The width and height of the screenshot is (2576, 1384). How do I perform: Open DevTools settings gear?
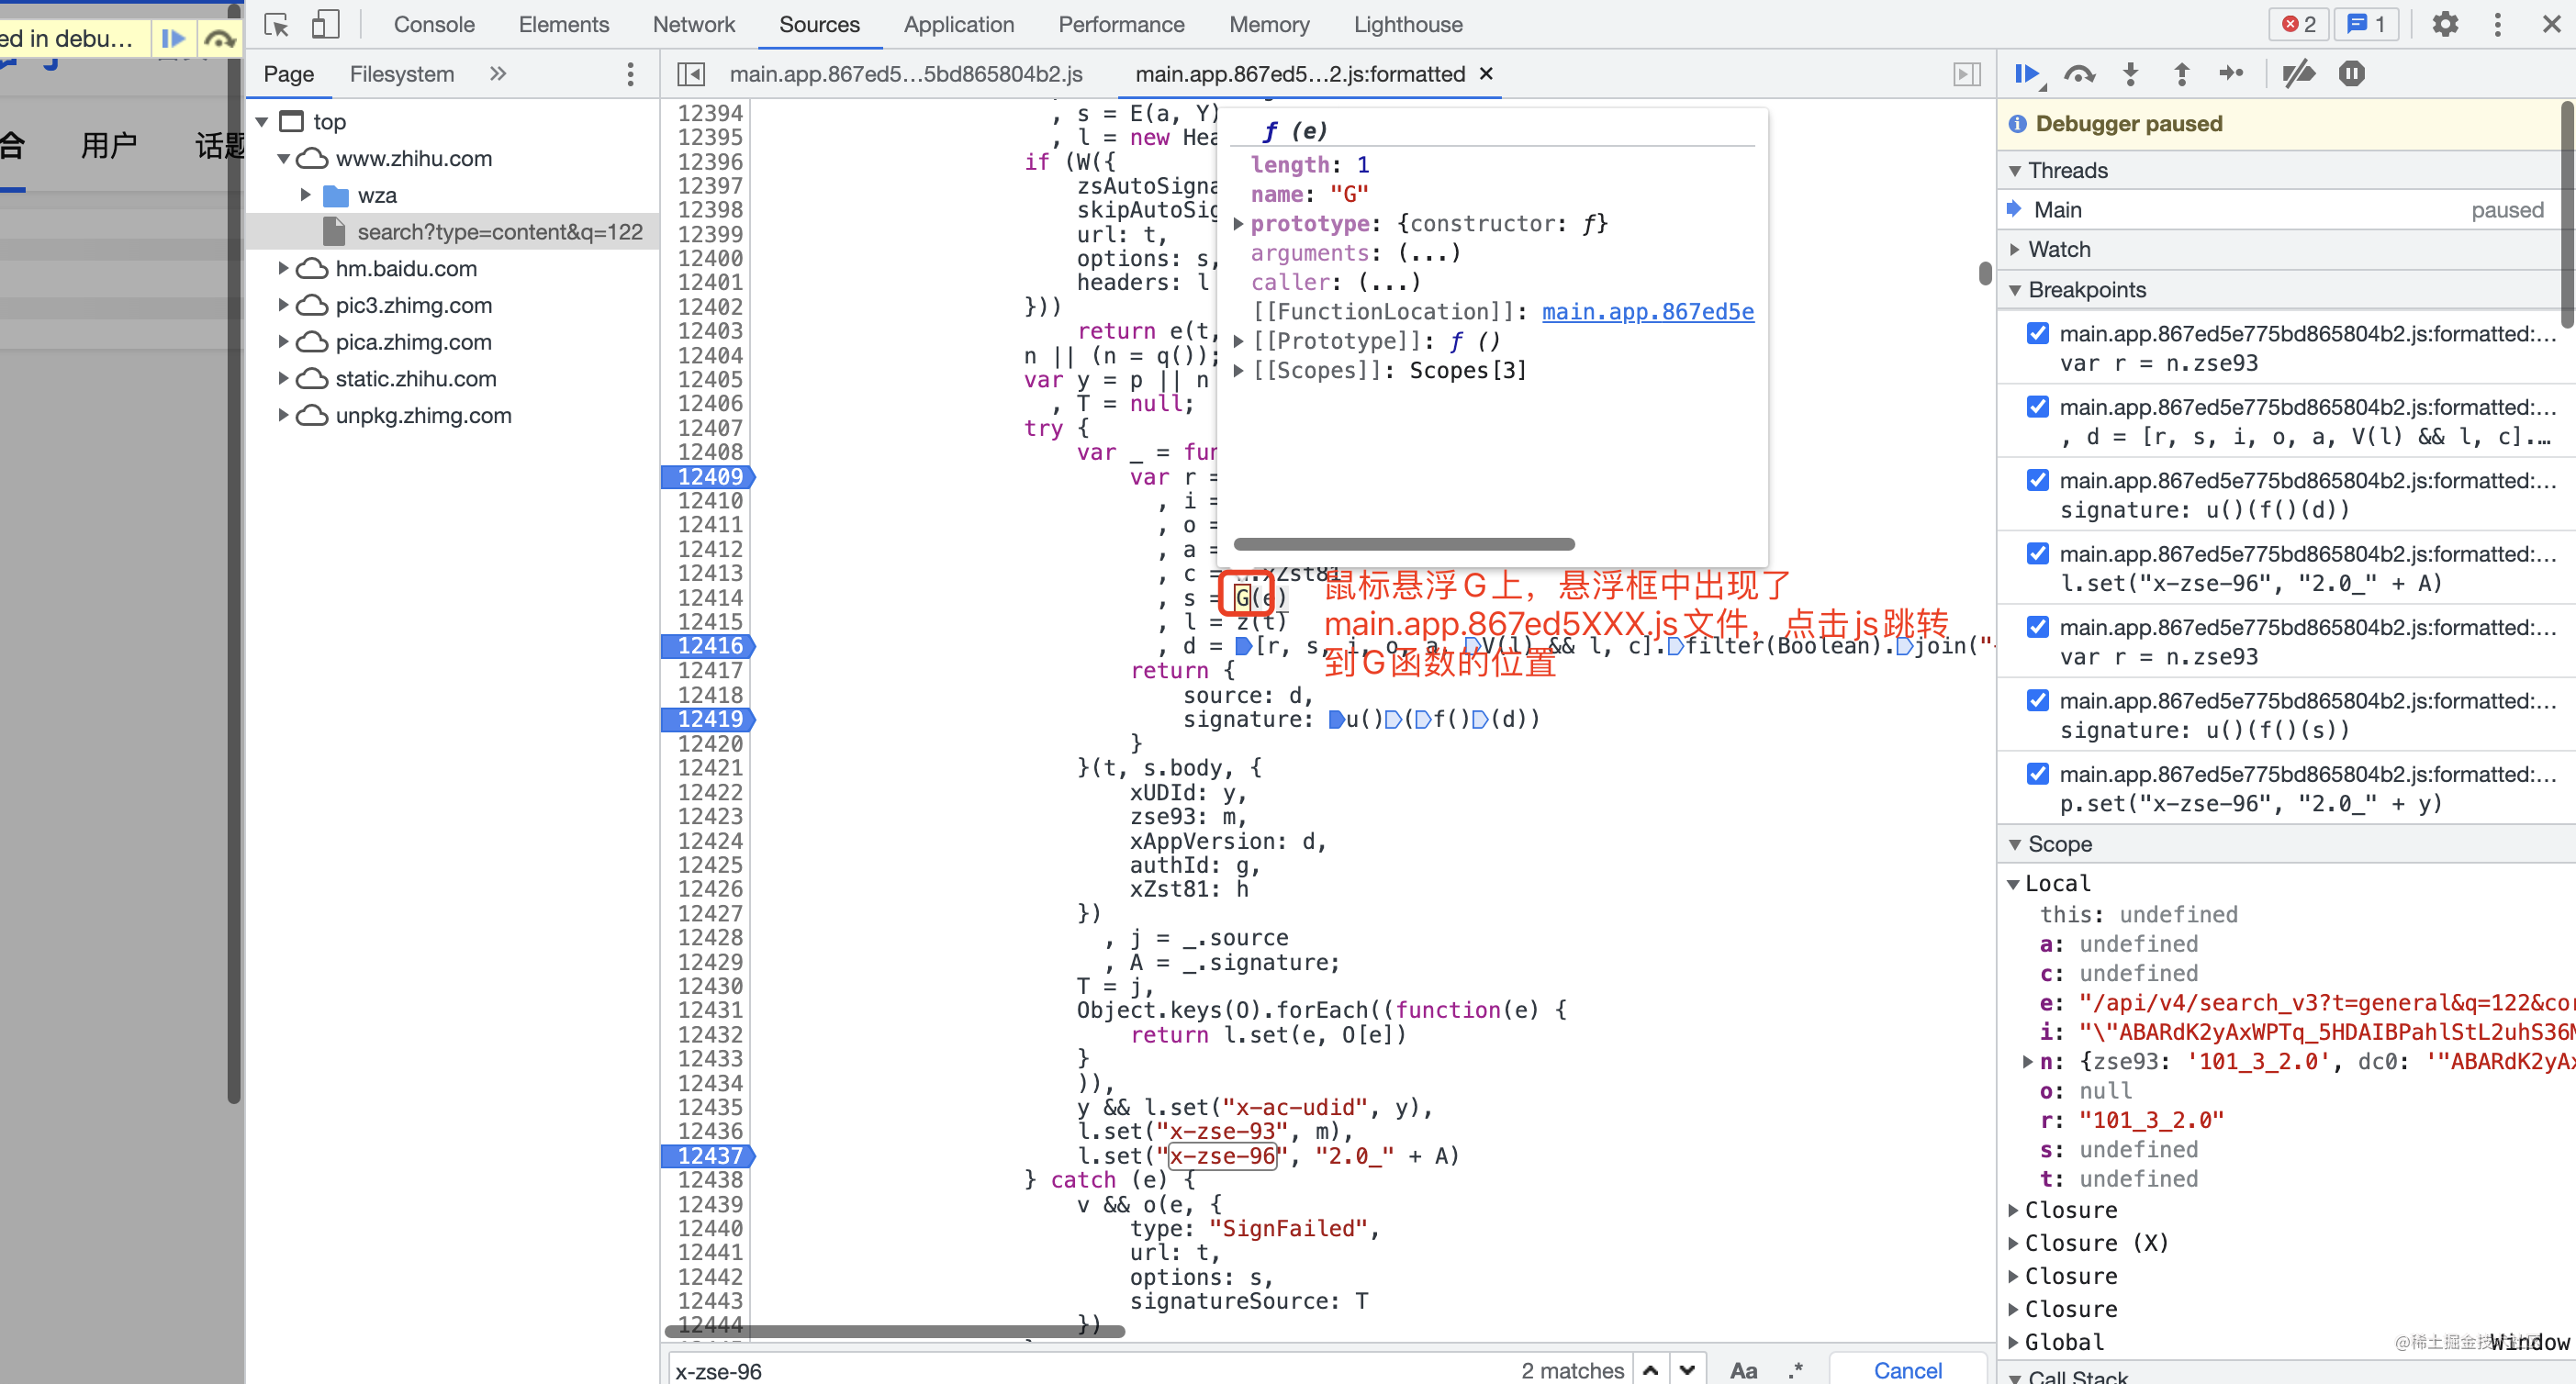(2444, 24)
